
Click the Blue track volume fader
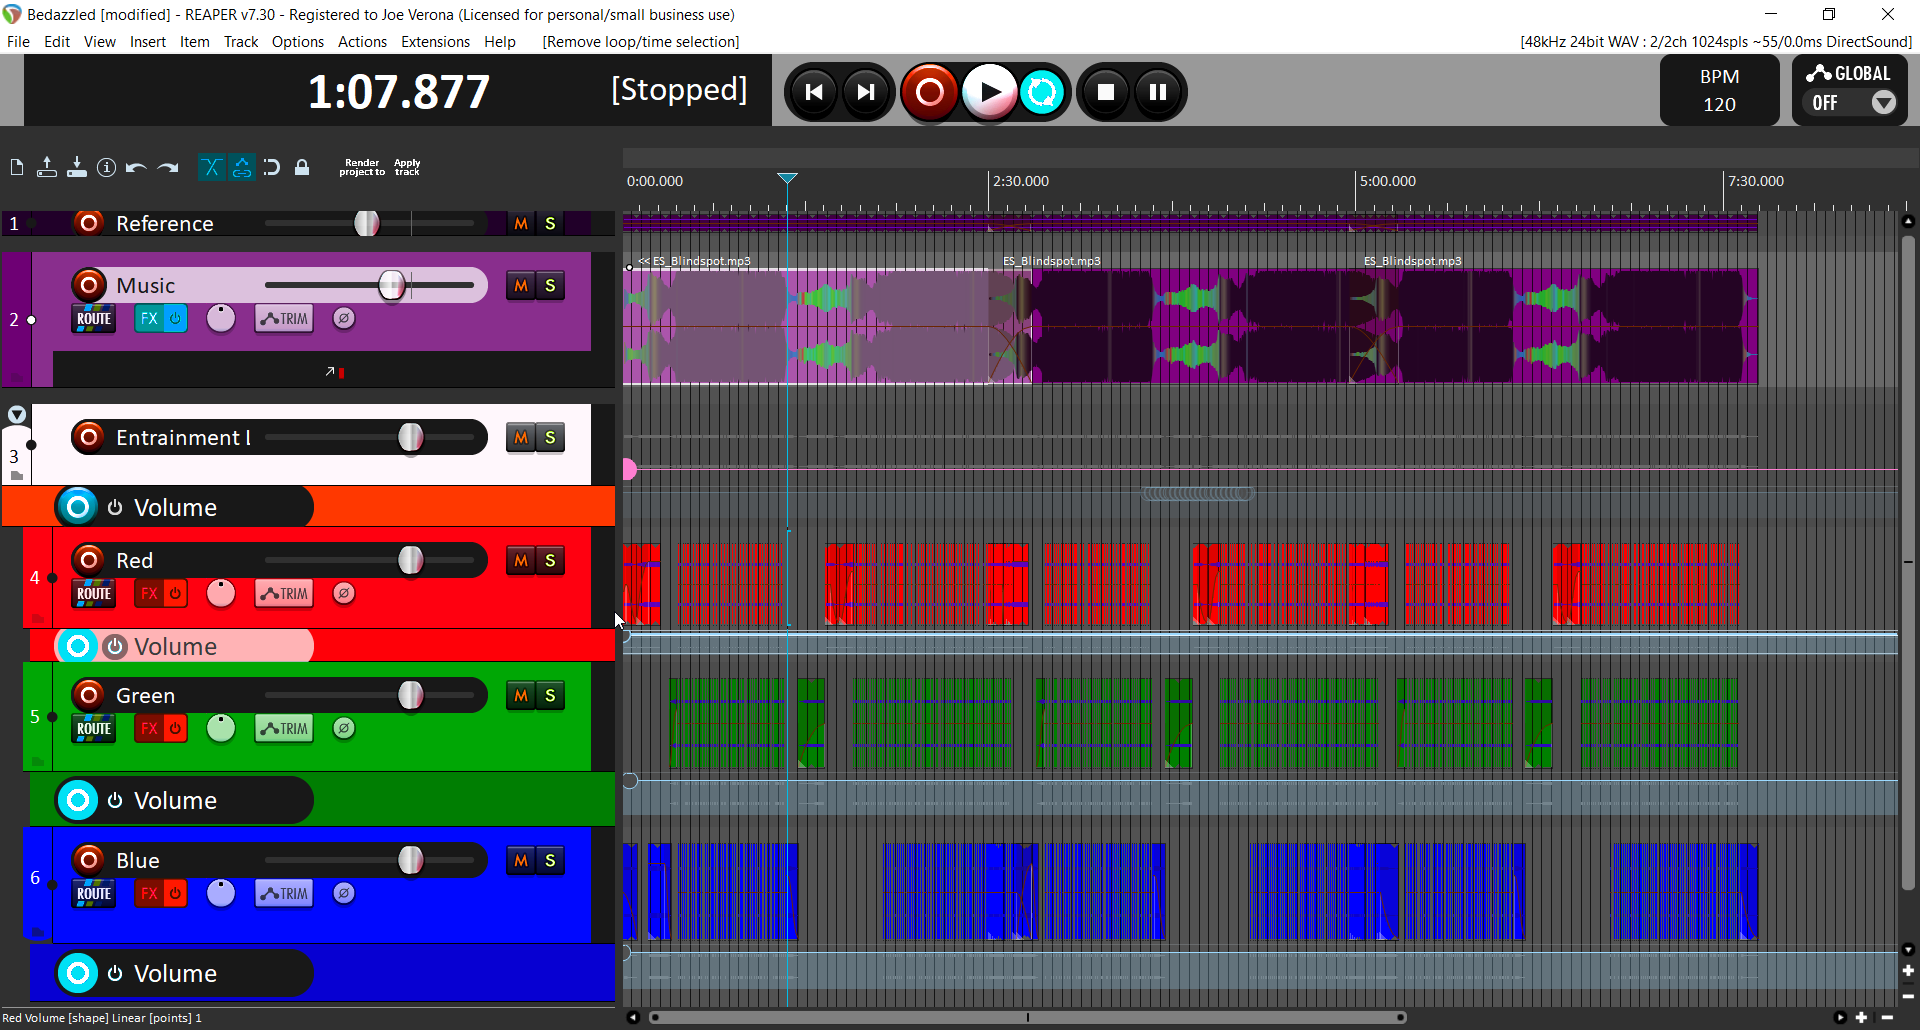[x=410, y=860]
